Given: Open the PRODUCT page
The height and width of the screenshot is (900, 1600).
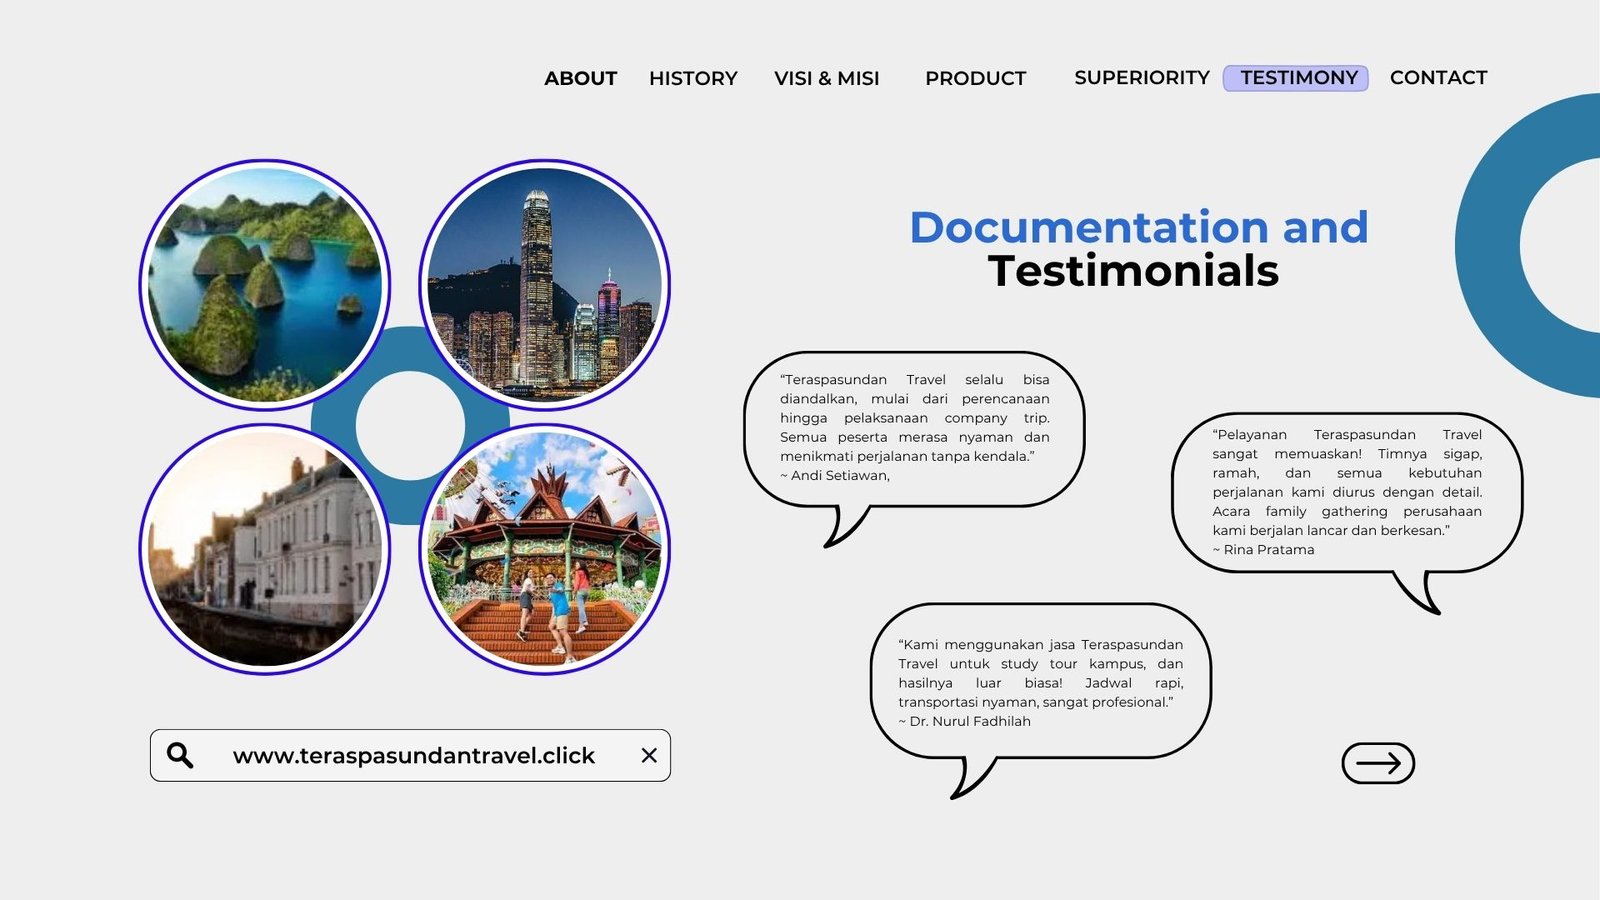Looking at the screenshot, I should (975, 78).
